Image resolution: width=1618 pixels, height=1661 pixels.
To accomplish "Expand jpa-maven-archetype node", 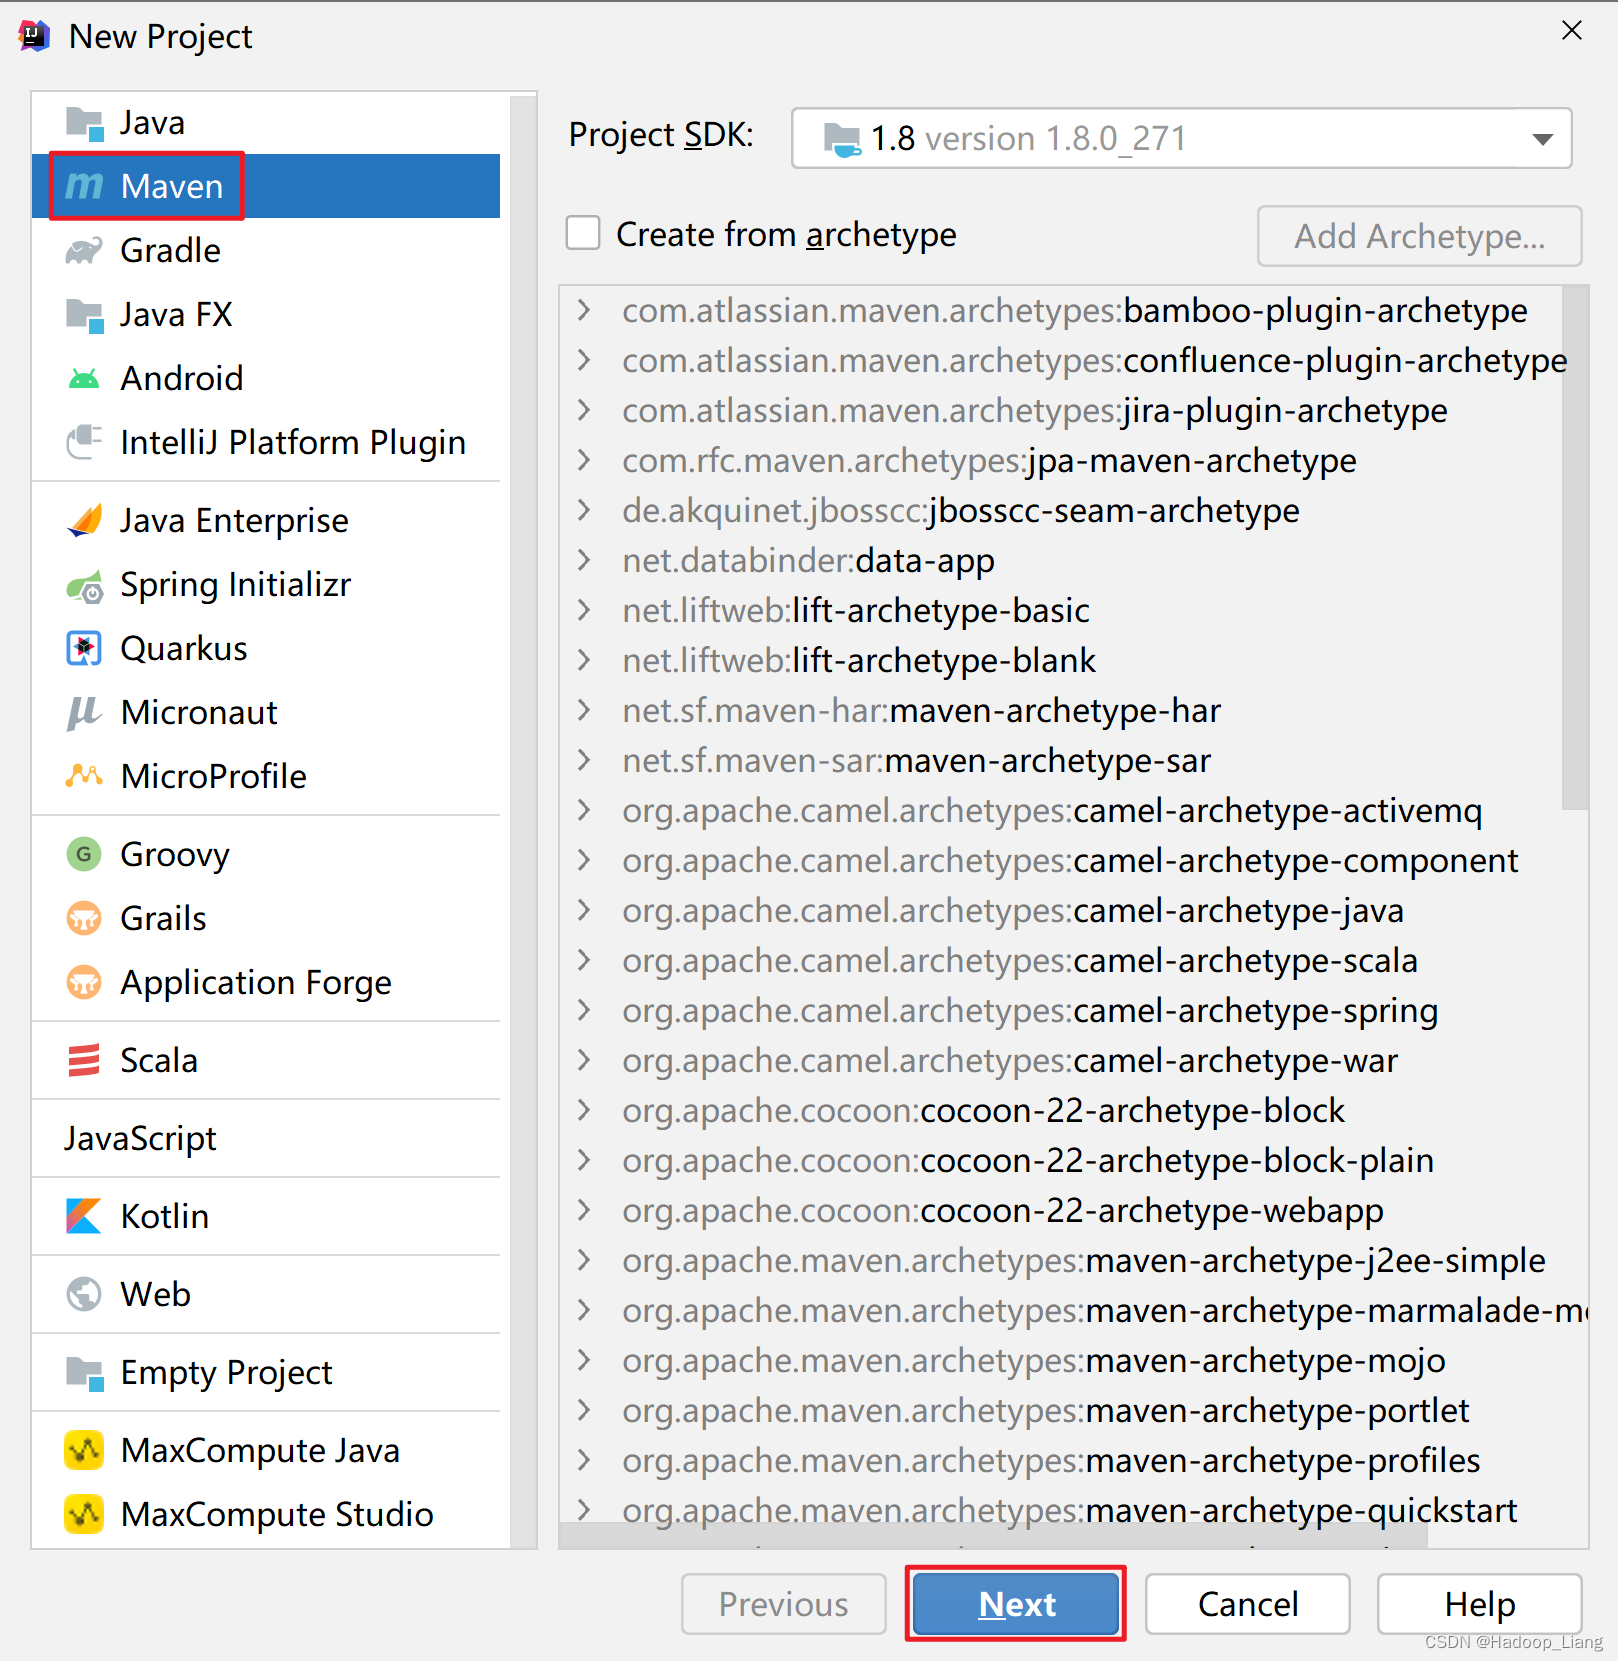I will (584, 460).
